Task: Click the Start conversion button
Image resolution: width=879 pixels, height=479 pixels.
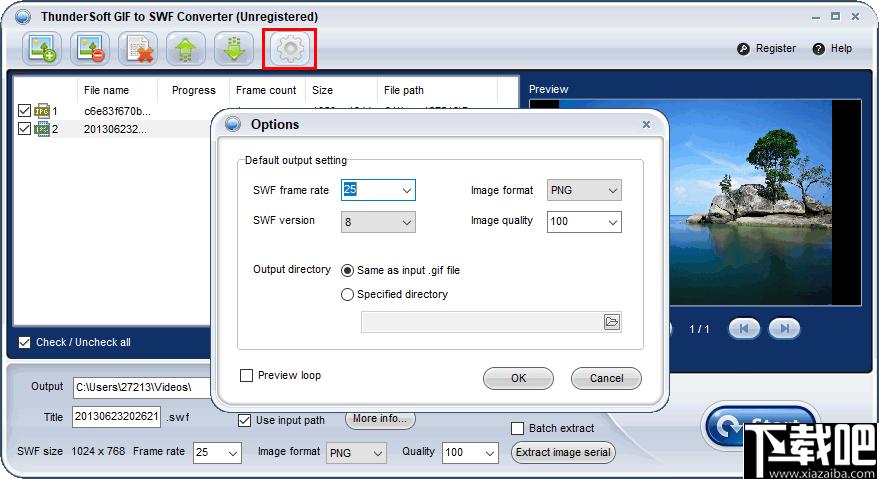Action: (x=760, y=426)
